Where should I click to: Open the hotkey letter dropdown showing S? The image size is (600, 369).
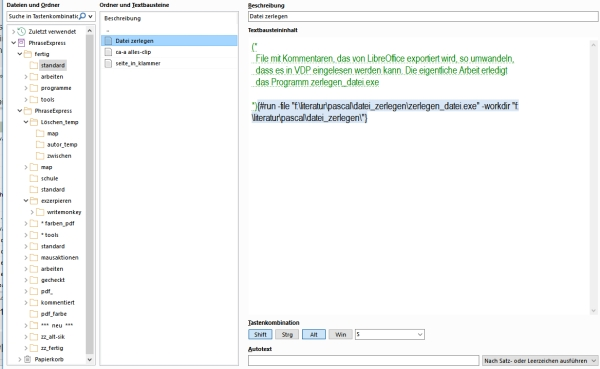[x=390, y=335]
